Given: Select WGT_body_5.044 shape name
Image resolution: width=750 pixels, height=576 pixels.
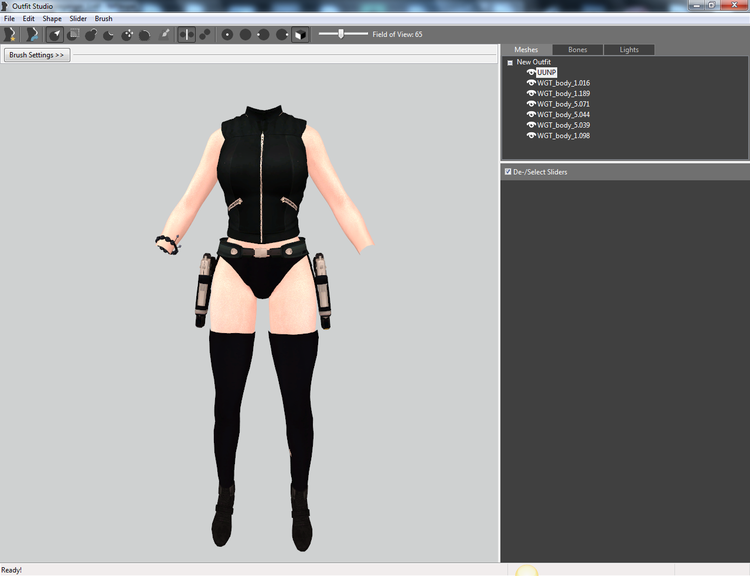Looking at the screenshot, I should pos(563,114).
